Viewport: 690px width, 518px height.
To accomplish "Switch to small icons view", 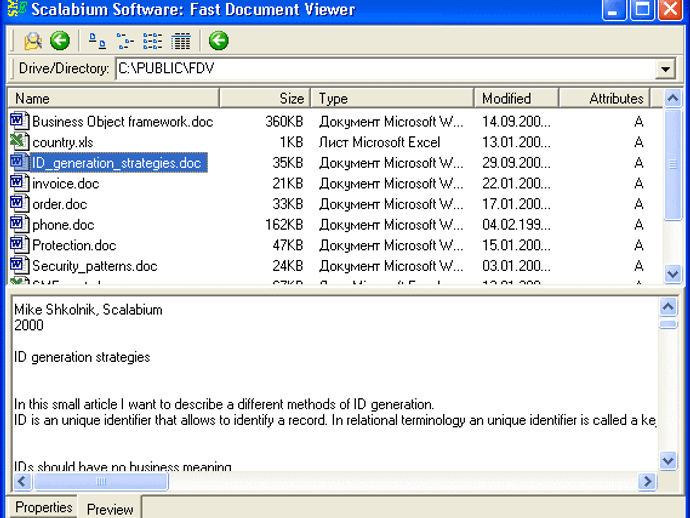I will (125, 41).
